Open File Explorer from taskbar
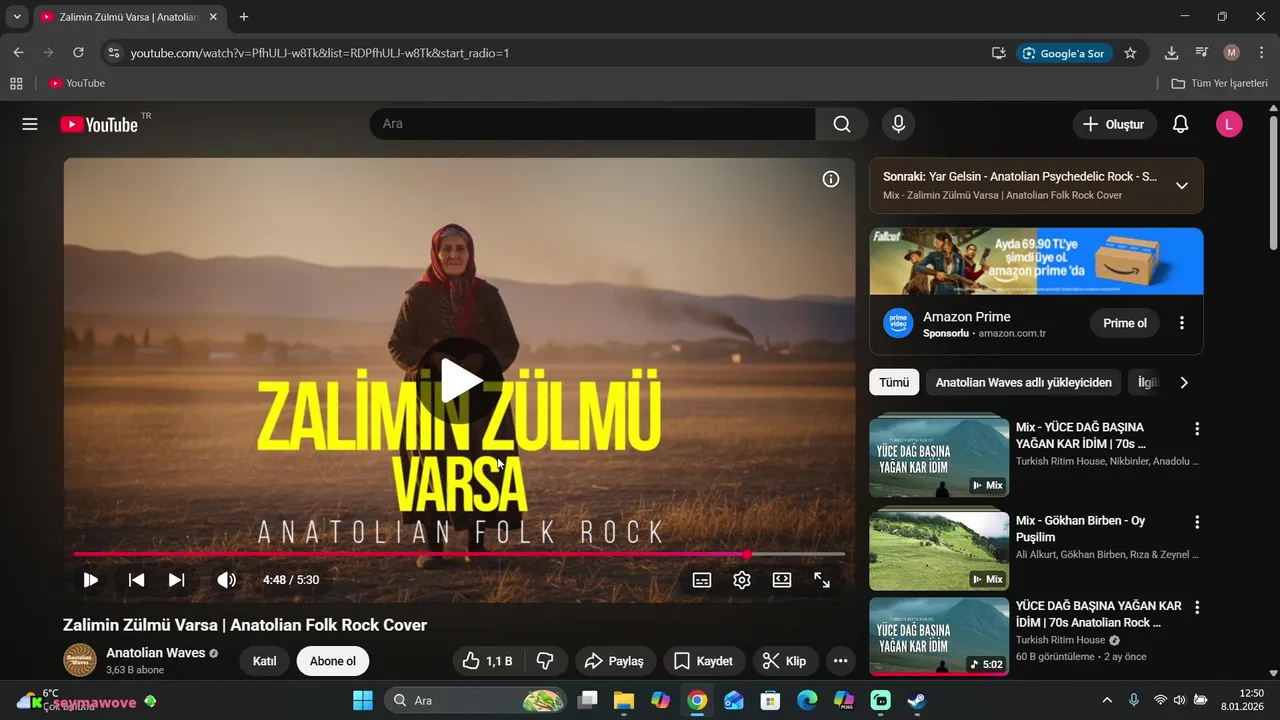1280x720 pixels. pos(624,700)
